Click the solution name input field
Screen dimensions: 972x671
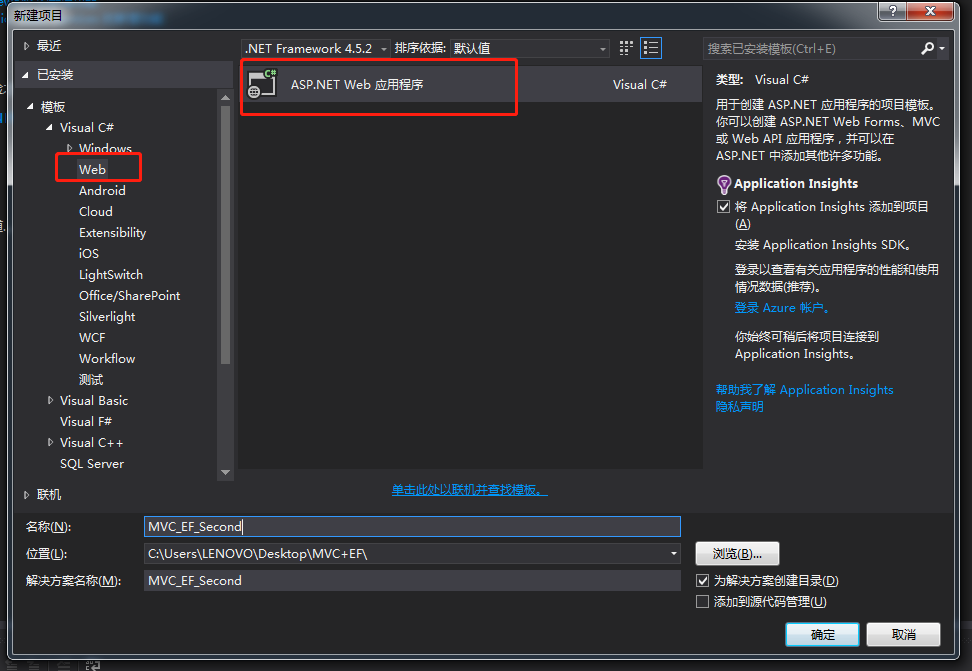[x=412, y=580]
